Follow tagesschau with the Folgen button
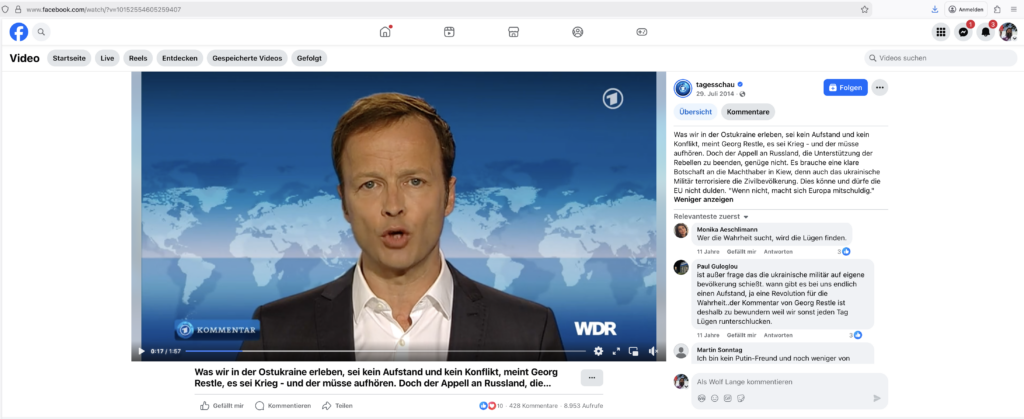 coord(845,88)
